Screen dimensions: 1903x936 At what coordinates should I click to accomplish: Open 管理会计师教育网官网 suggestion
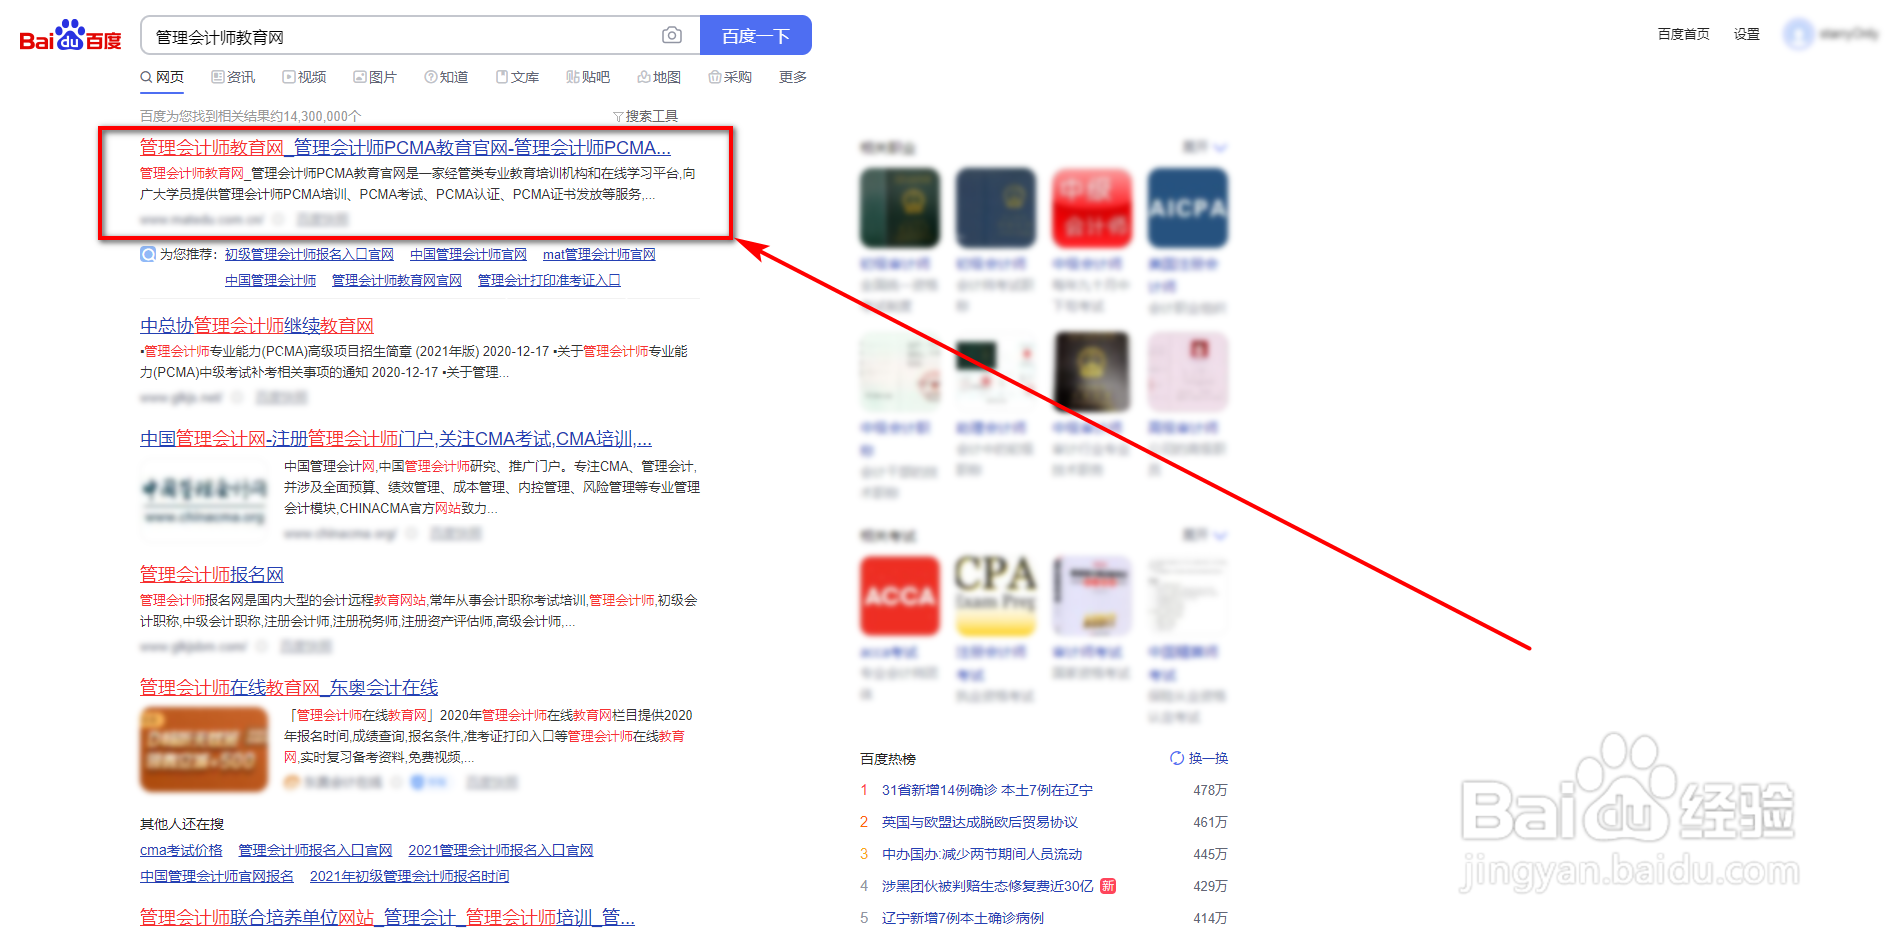(x=397, y=280)
